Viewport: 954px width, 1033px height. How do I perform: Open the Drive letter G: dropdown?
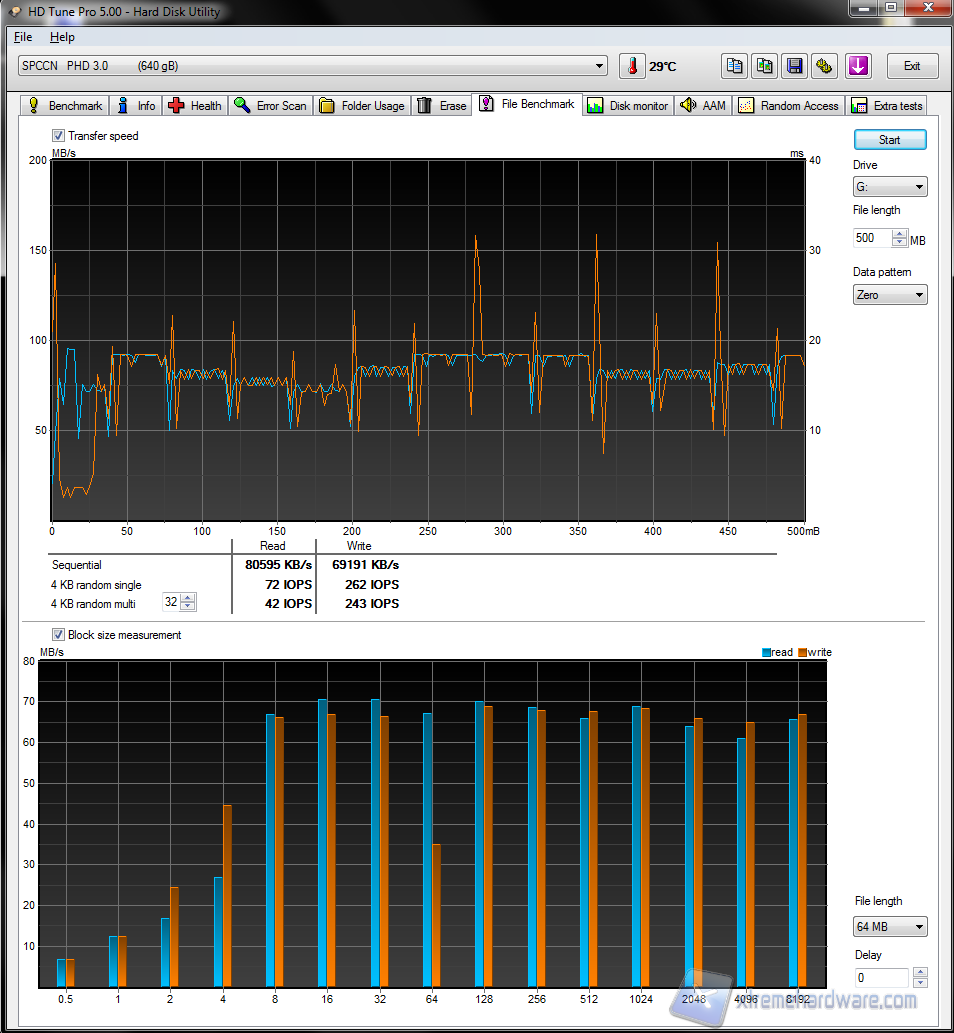[x=890, y=187]
